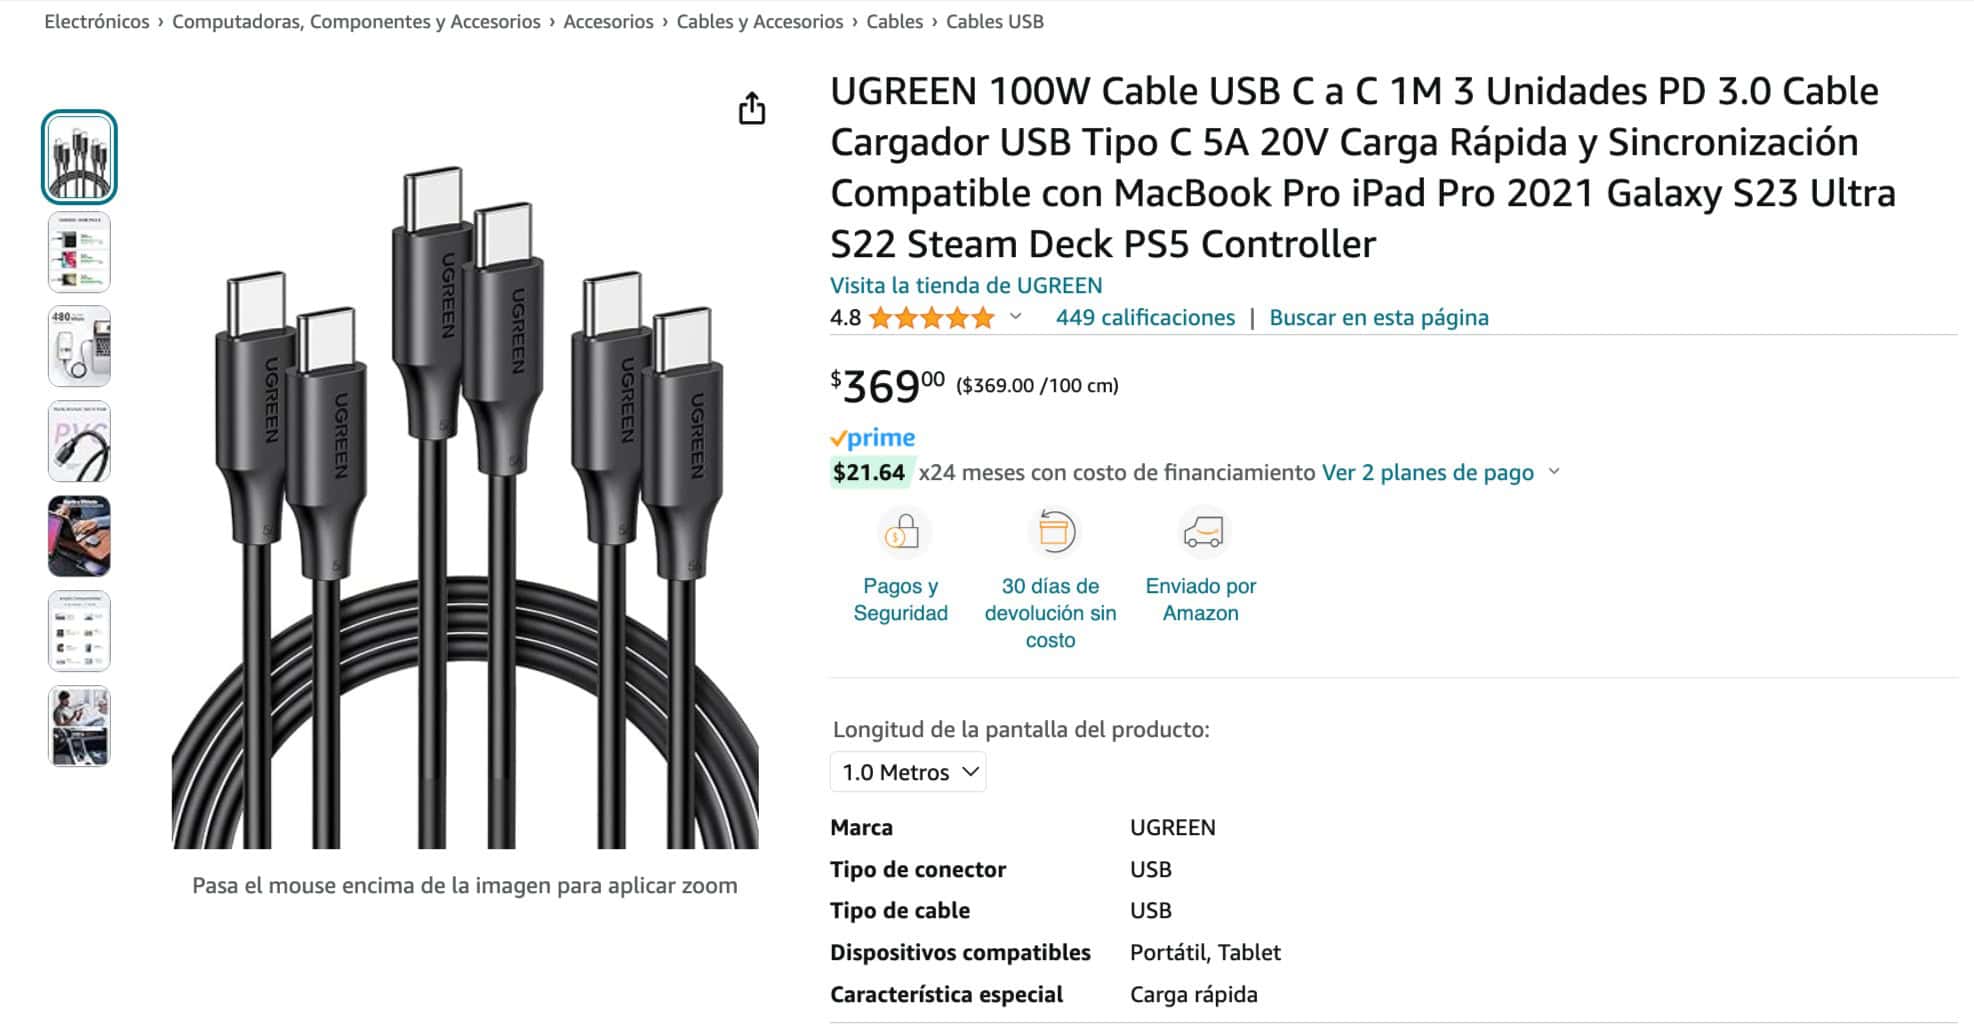The width and height of the screenshot is (1974, 1035).
Task: Open Electrónicos breadcrumb category
Action: point(96,21)
